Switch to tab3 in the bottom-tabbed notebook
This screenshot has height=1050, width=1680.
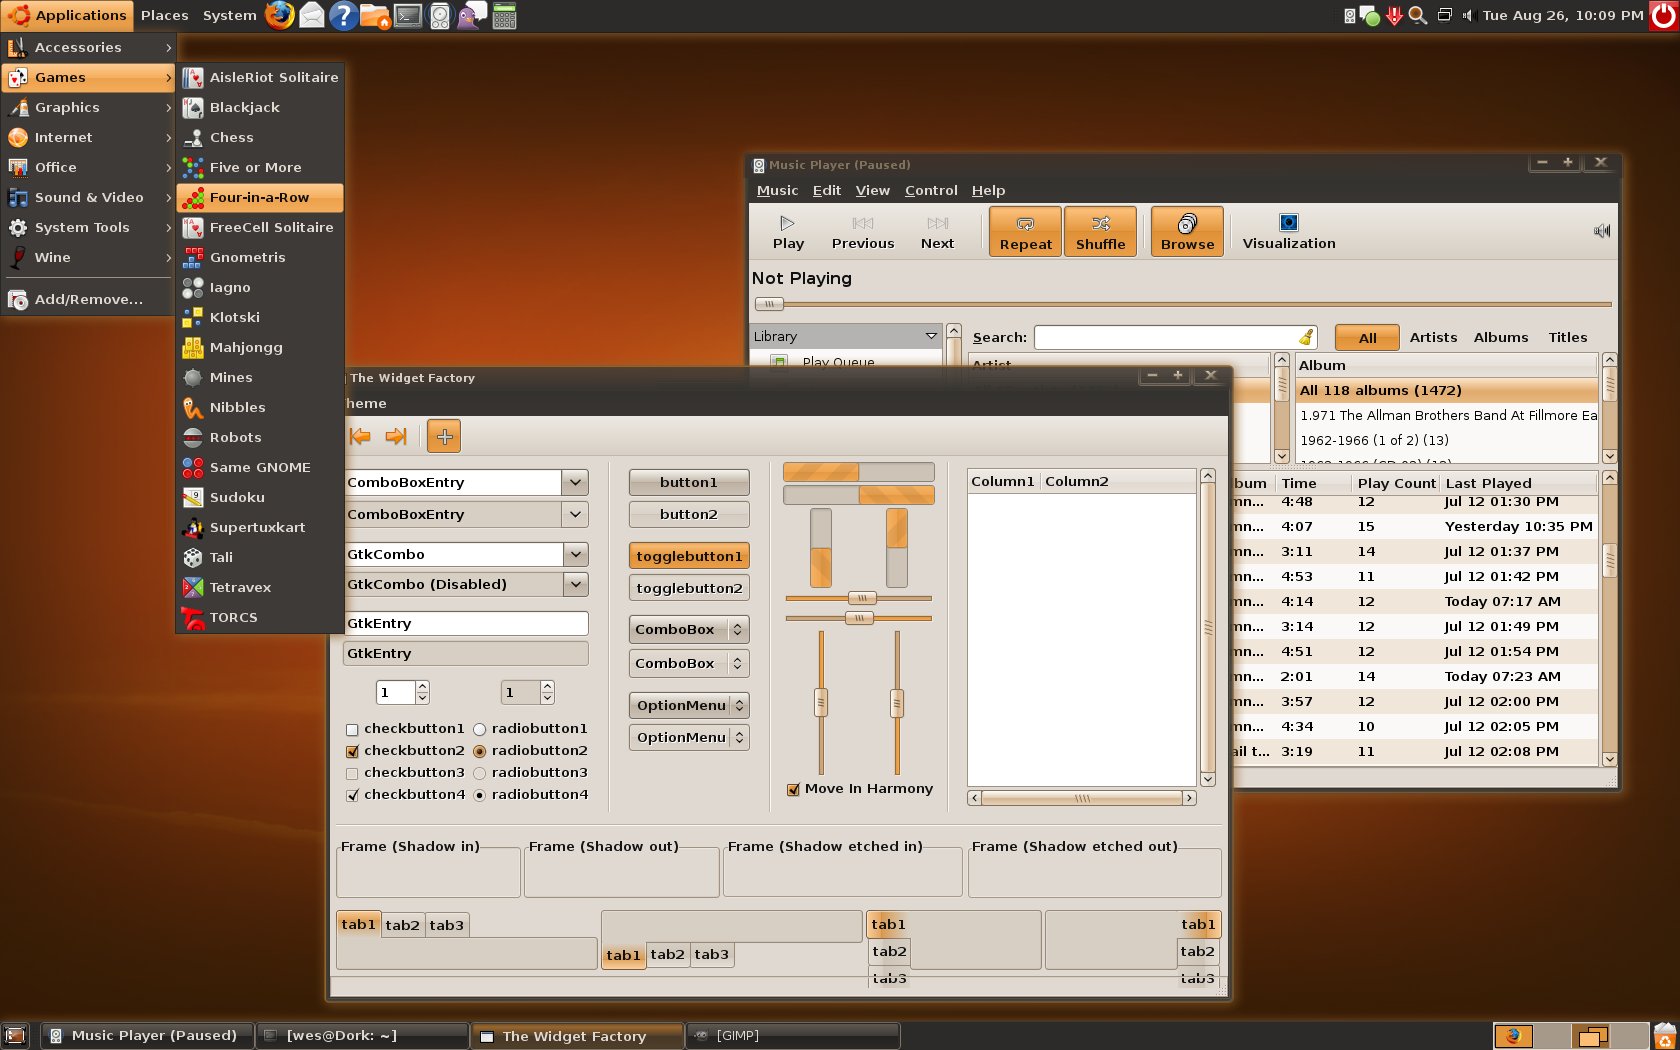click(712, 955)
